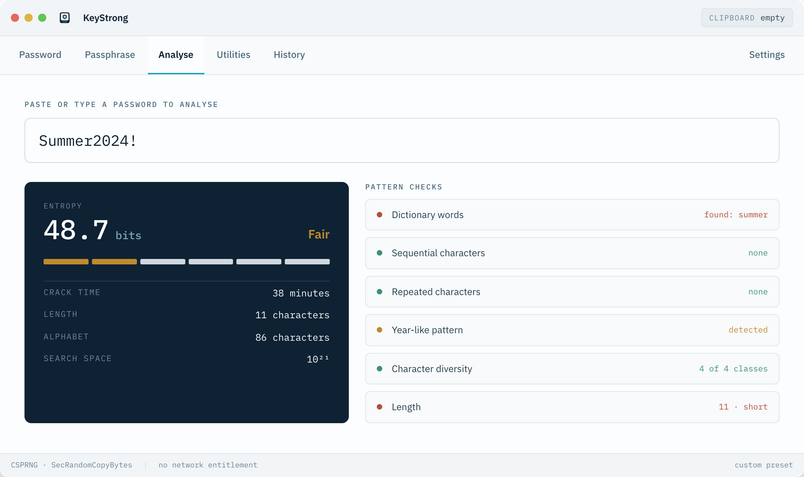Click the PATTERN CHECKS heading
Screen dimensions: 804x477
coord(404,187)
